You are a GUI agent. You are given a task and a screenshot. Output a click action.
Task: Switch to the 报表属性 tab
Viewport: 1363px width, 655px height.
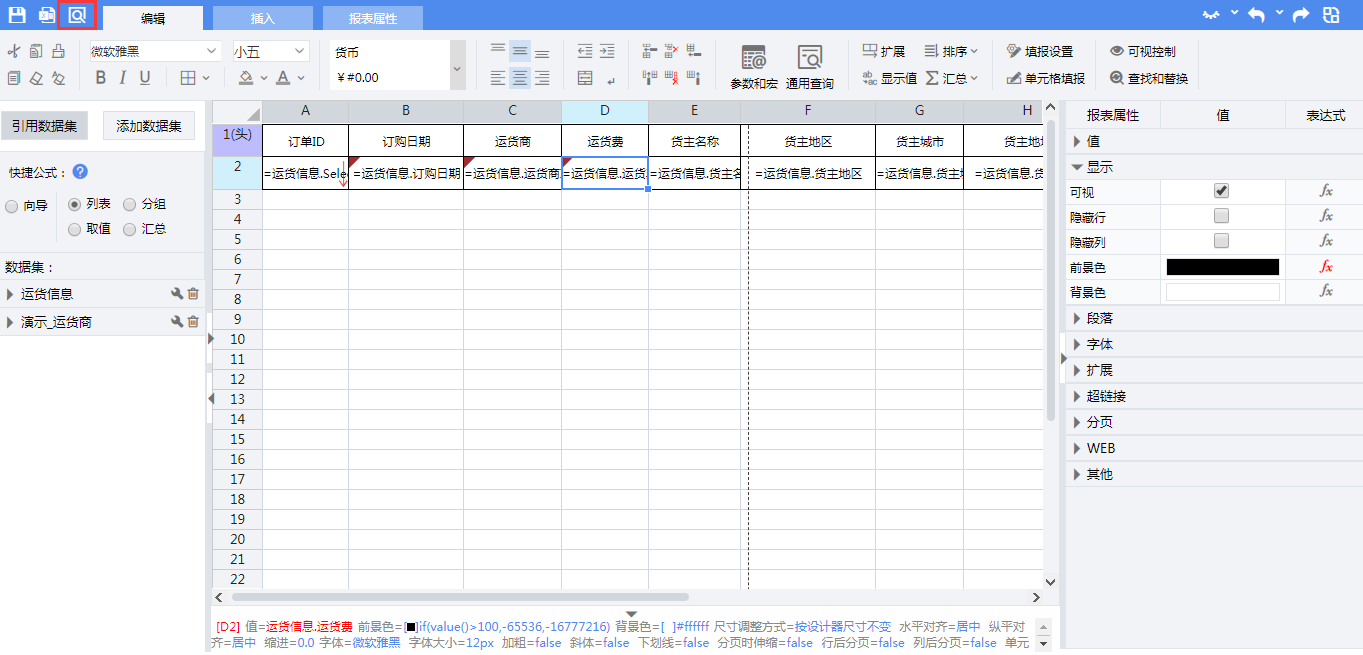pos(372,18)
